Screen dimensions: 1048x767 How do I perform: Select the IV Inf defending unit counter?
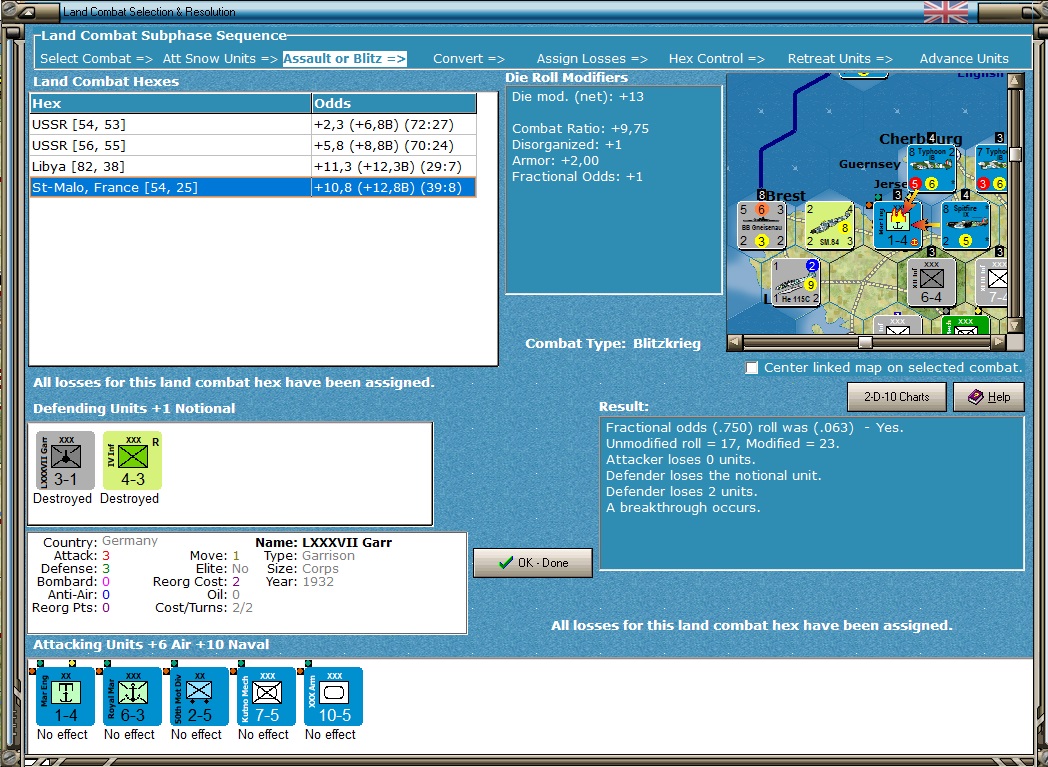tap(131, 461)
